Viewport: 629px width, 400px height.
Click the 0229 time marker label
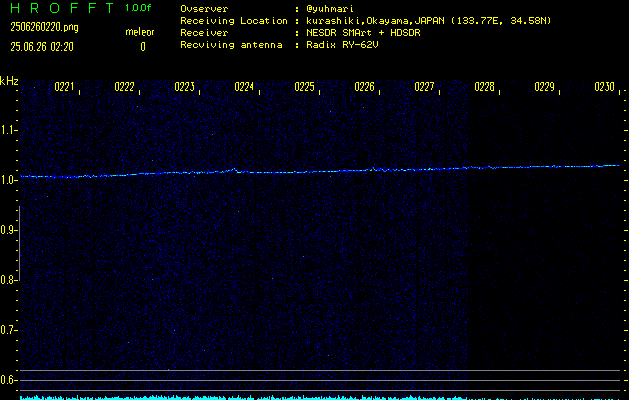click(x=545, y=87)
